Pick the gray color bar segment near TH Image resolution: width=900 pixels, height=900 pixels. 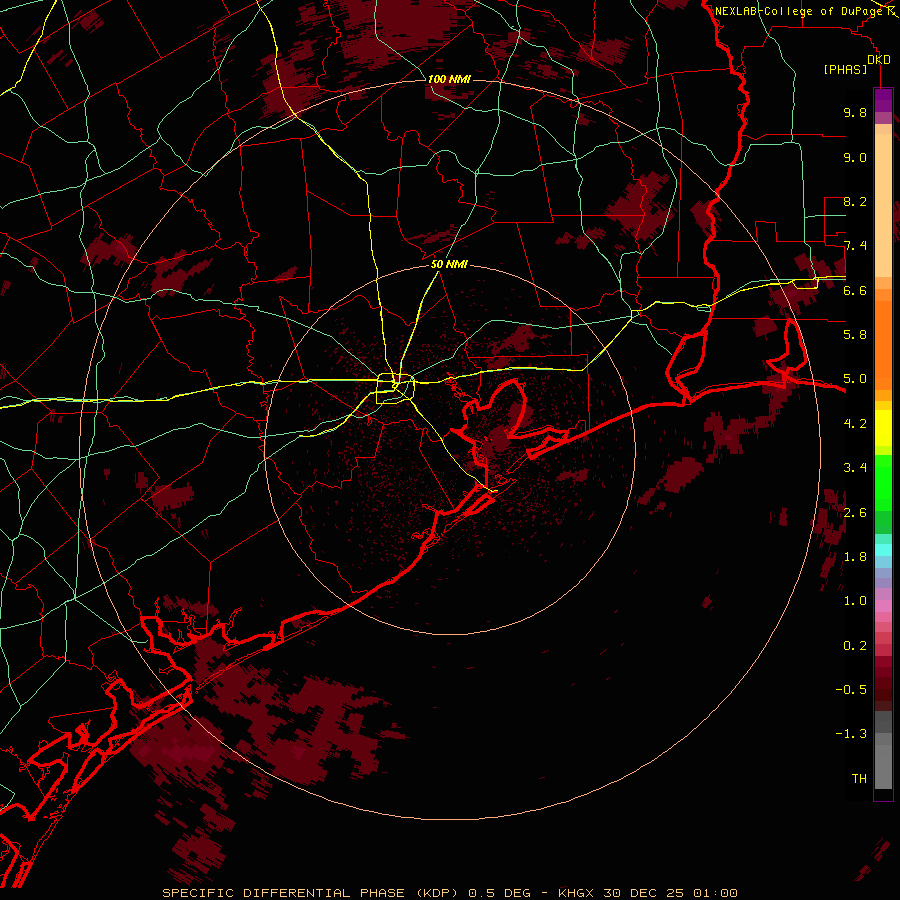coord(883,766)
